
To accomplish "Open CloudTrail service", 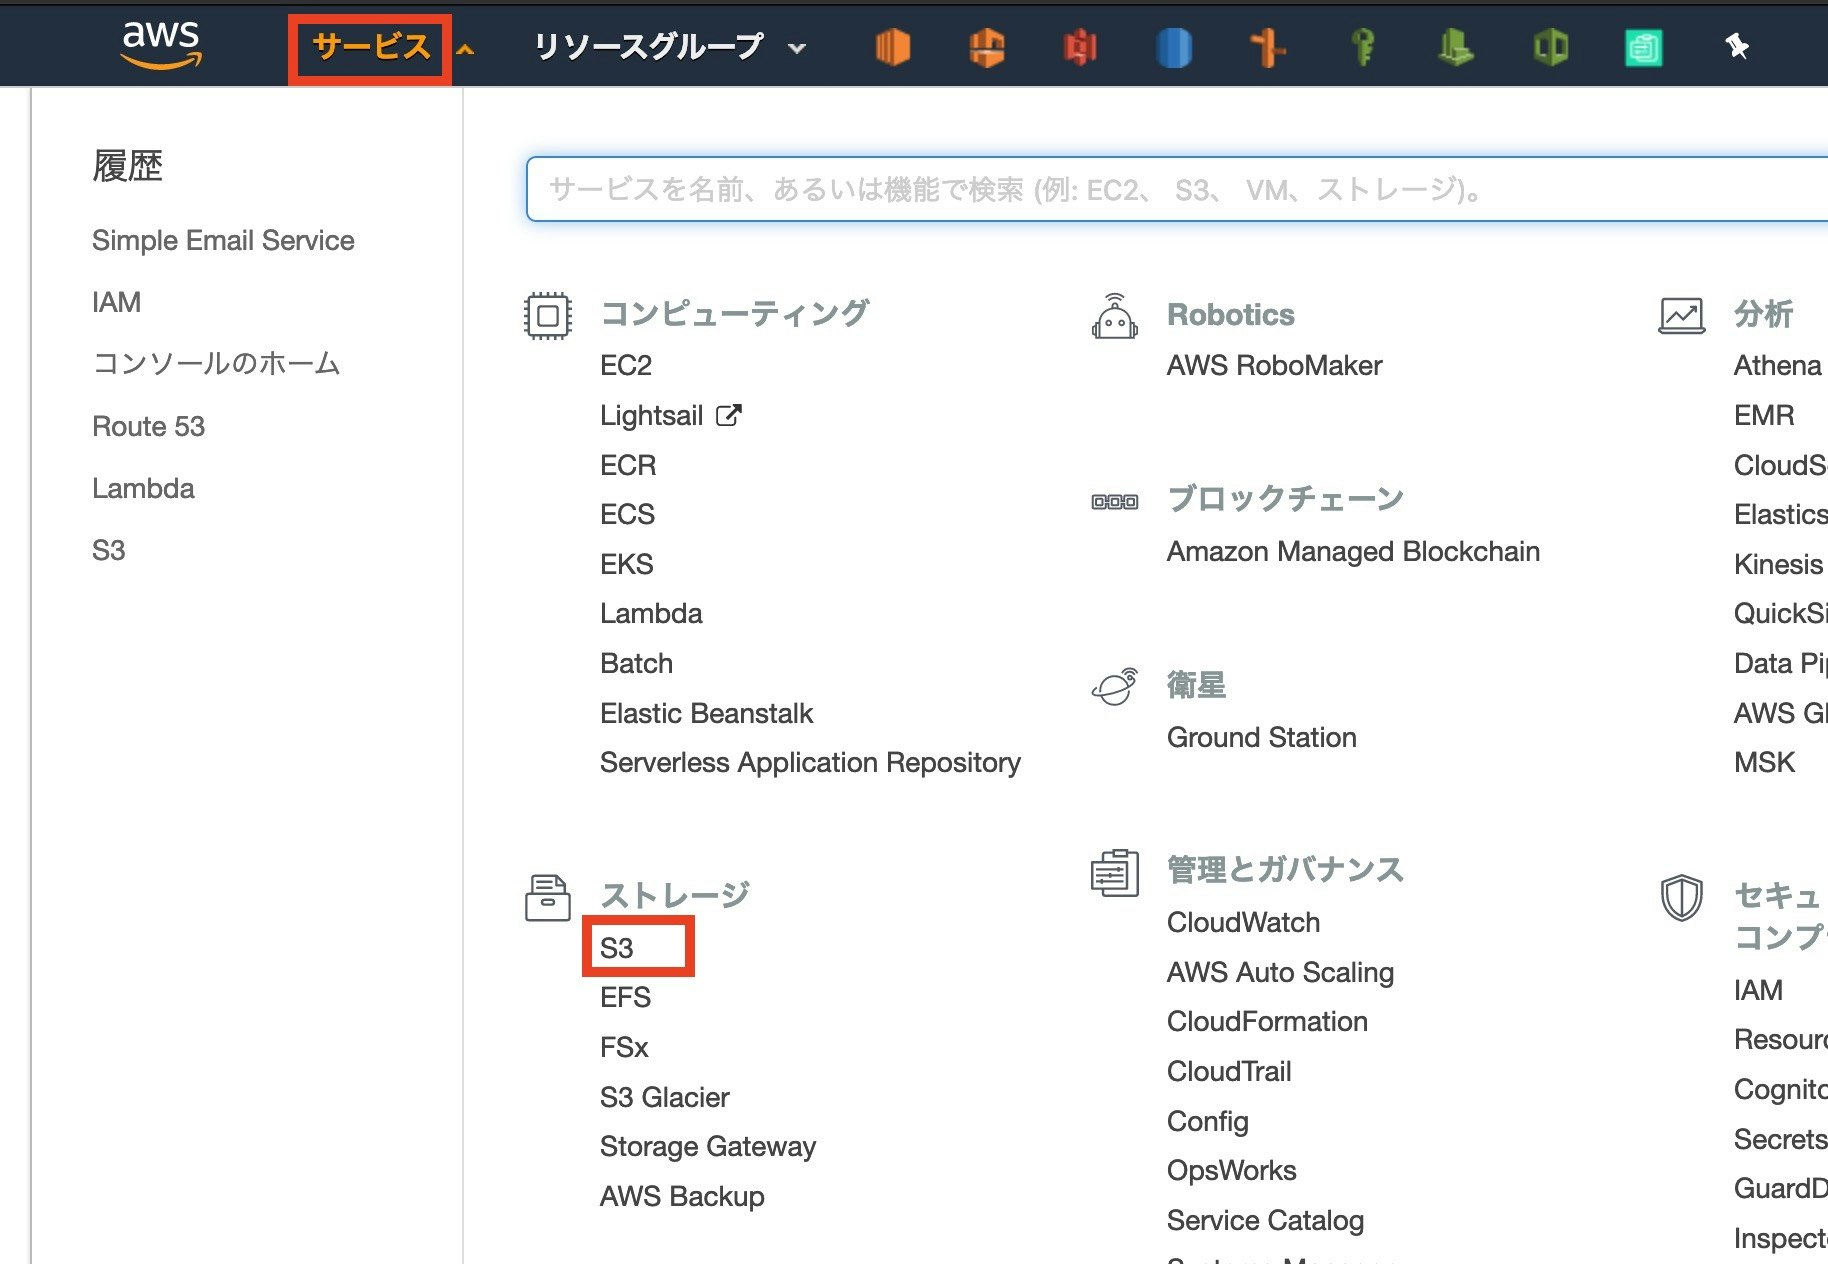I will pyautogui.click(x=1229, y=1071).
